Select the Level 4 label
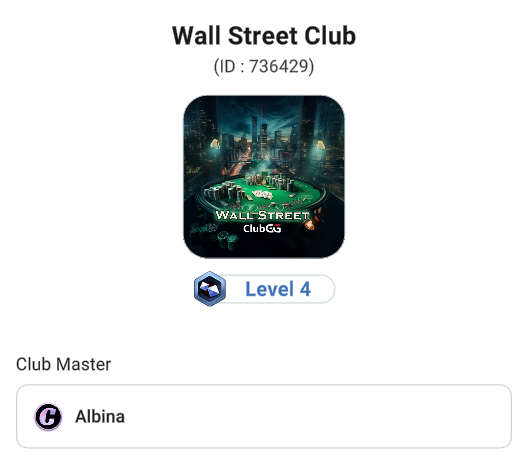The height and width of the screenshot is (463, 528). point(278,289)
